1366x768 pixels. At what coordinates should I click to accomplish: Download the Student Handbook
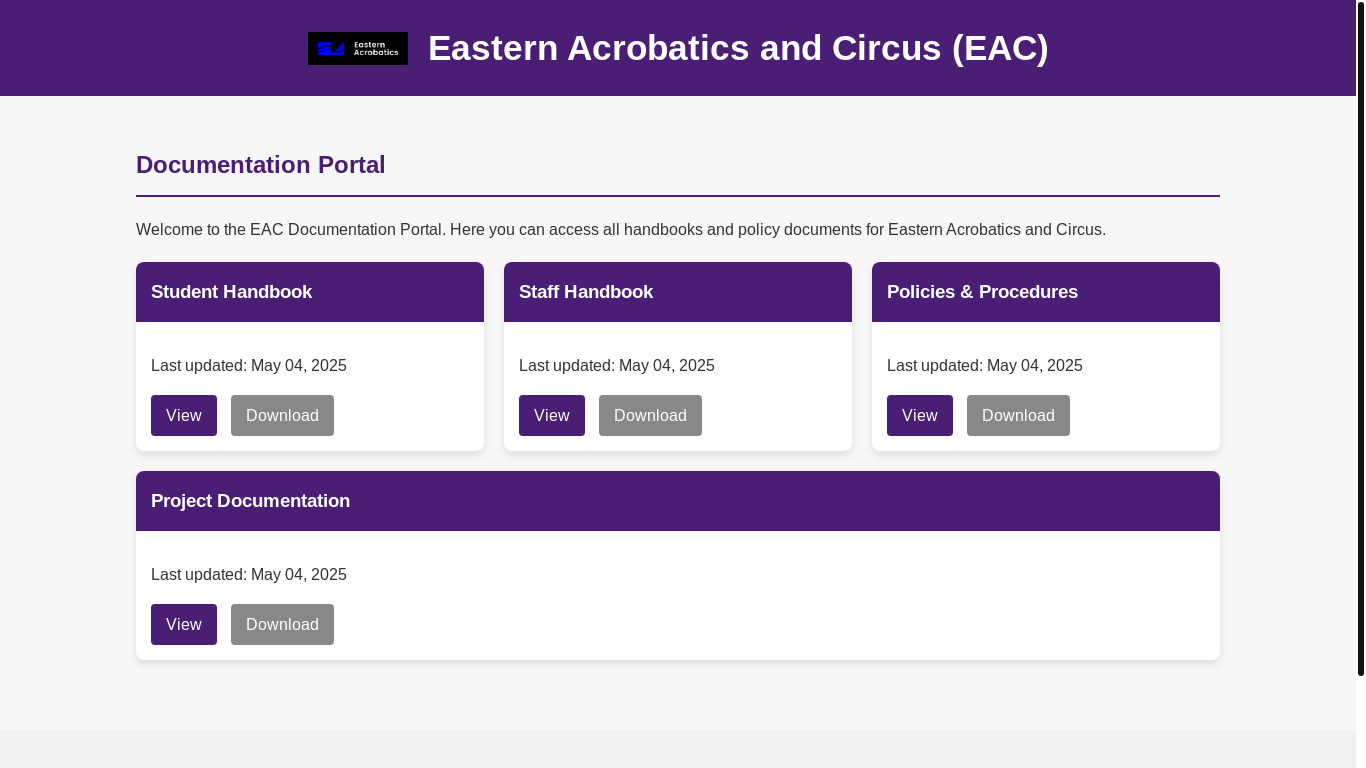pos(282,415)
